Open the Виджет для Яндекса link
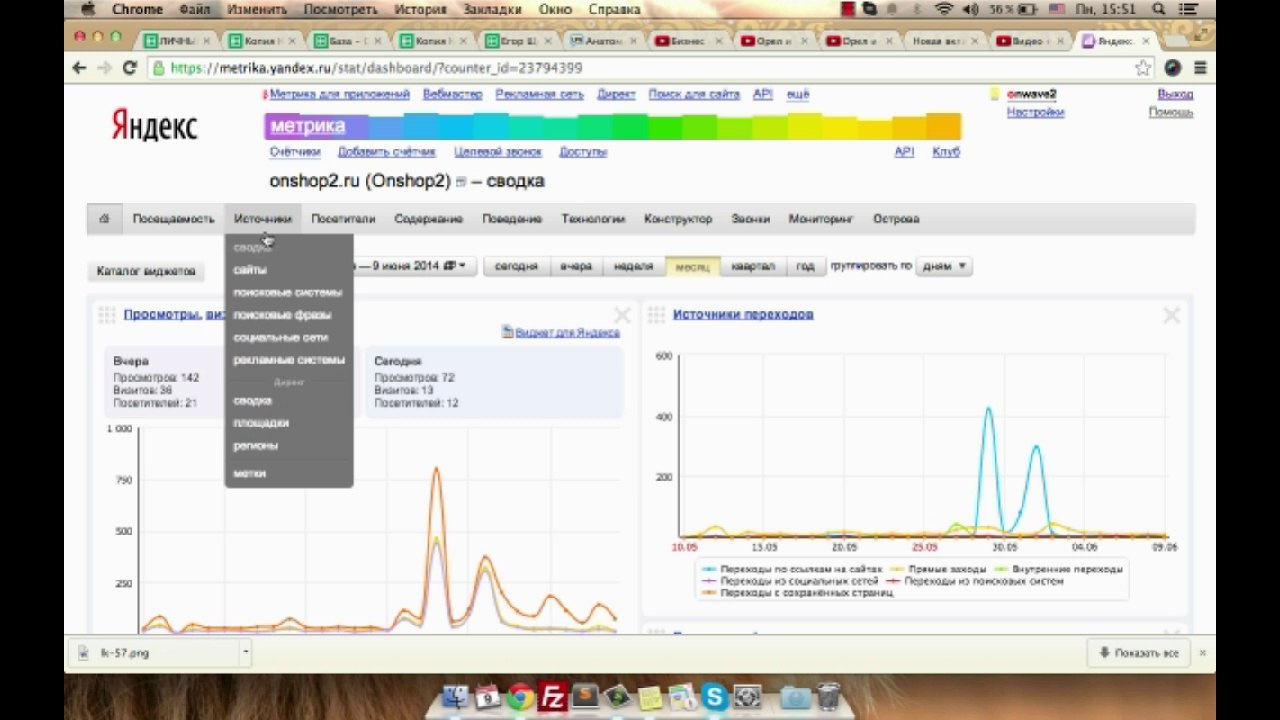 (567, 333)
